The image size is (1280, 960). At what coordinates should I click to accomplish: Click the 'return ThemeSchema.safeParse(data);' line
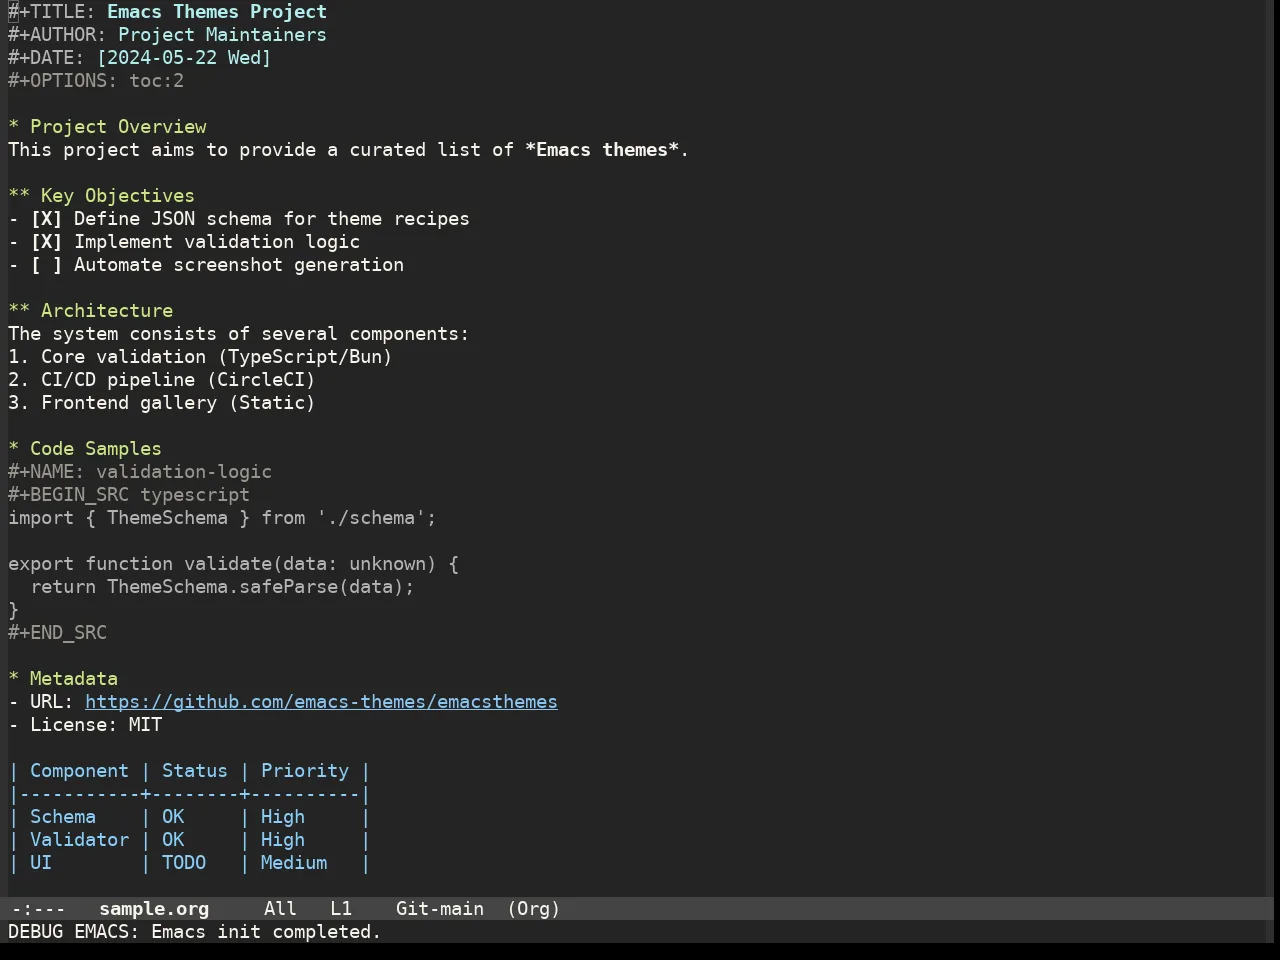pos(222,587)
